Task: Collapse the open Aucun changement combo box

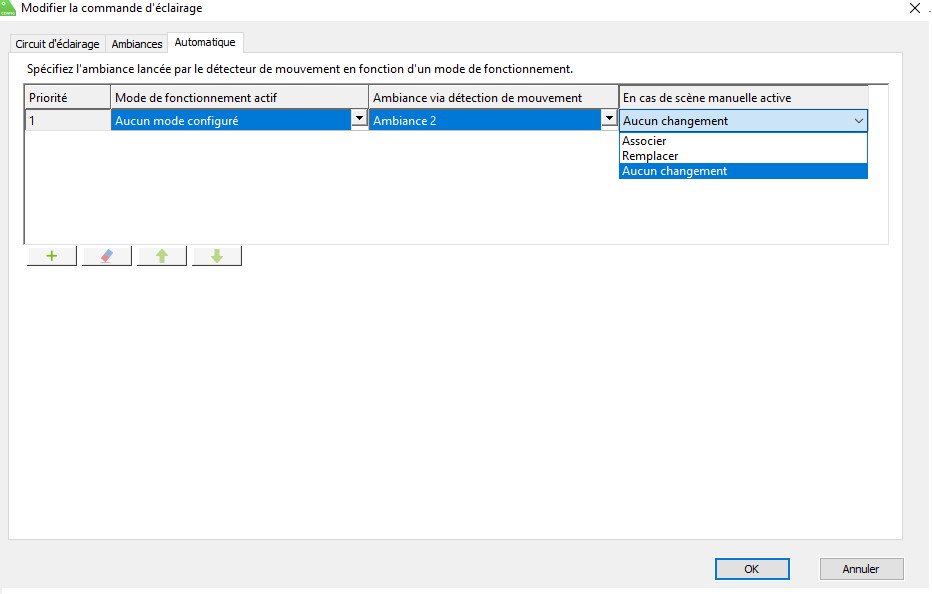Action: click(x=858, y=121)
